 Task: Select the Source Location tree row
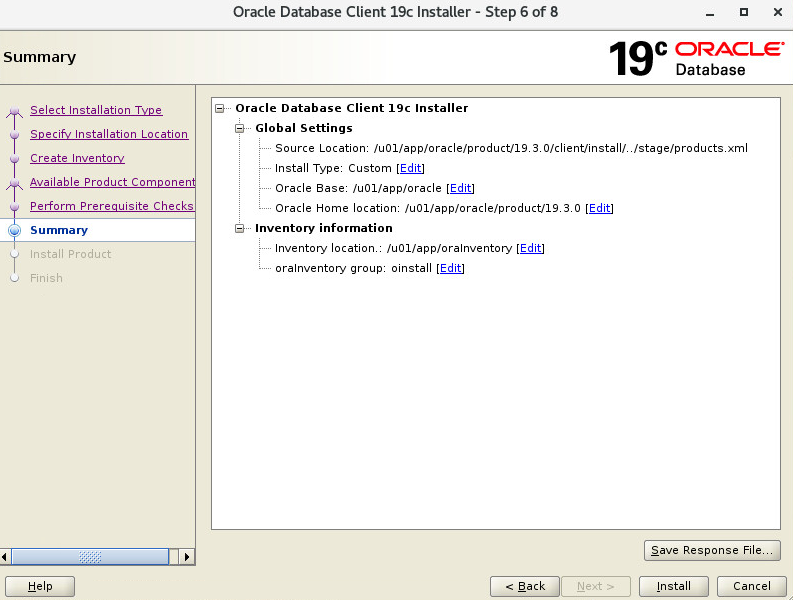coord(511,148)
